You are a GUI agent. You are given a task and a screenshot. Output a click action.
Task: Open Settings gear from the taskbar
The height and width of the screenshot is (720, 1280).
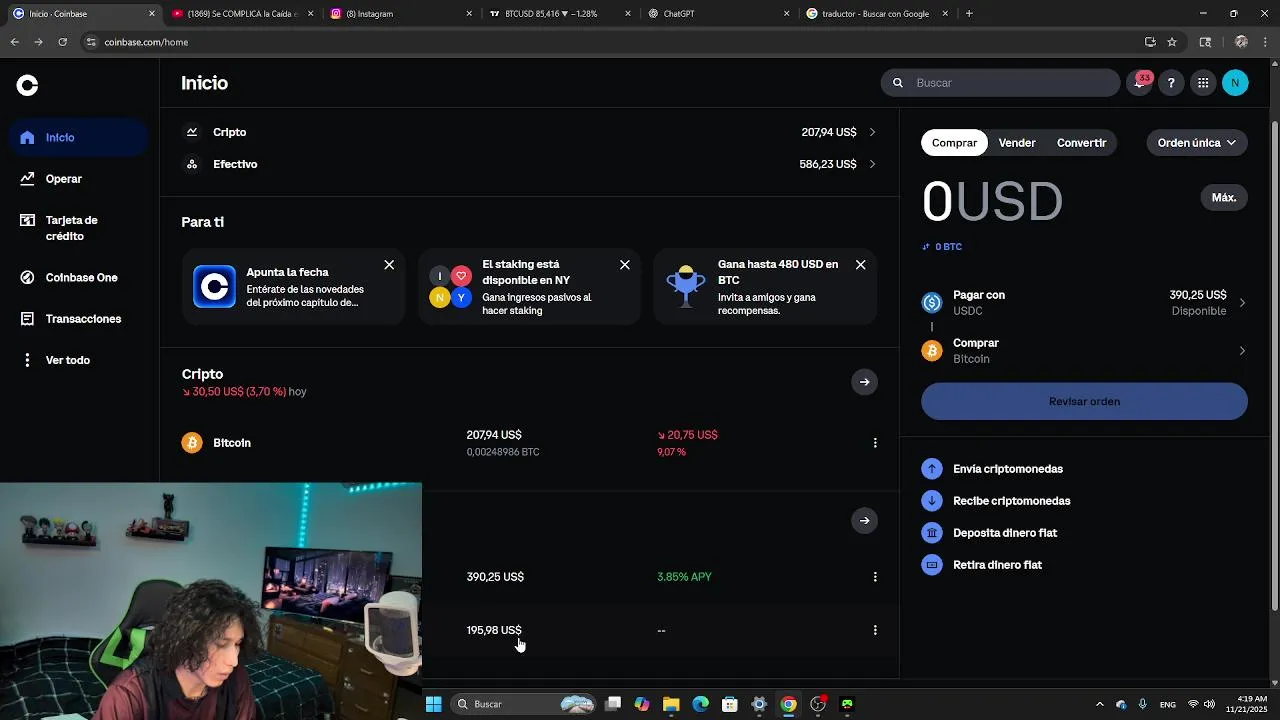tap(759, 704)
